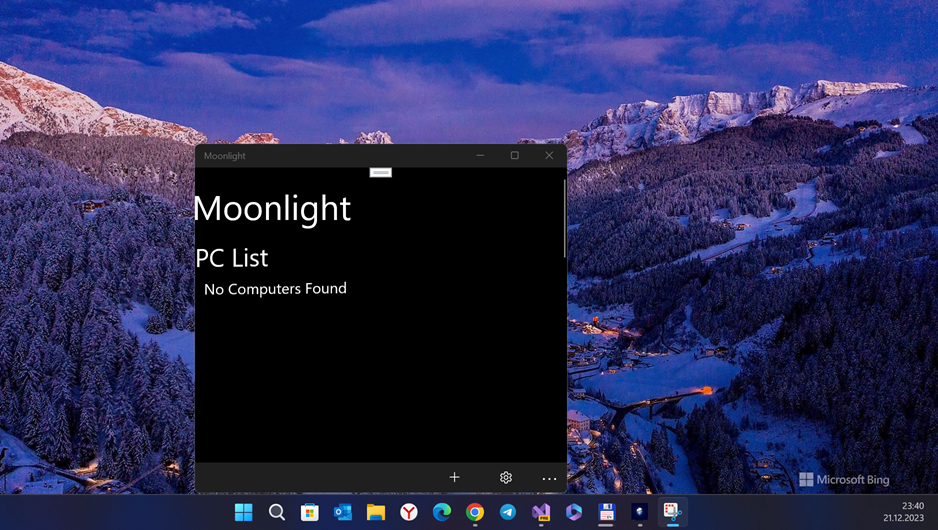
Task: Click the 'PC List' heading
Action: pyautogui.click(x=232, y=258)
